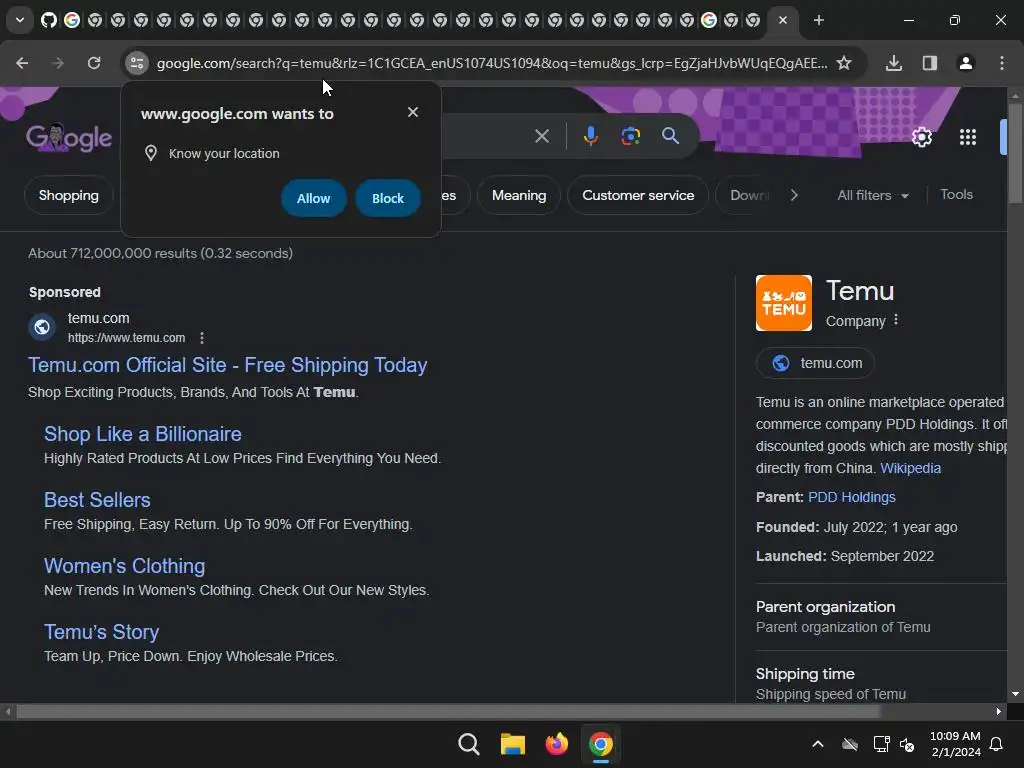Click the temu.com ad favicon
The width and height of the screenshot is (1024, 768).
[42, 327]
